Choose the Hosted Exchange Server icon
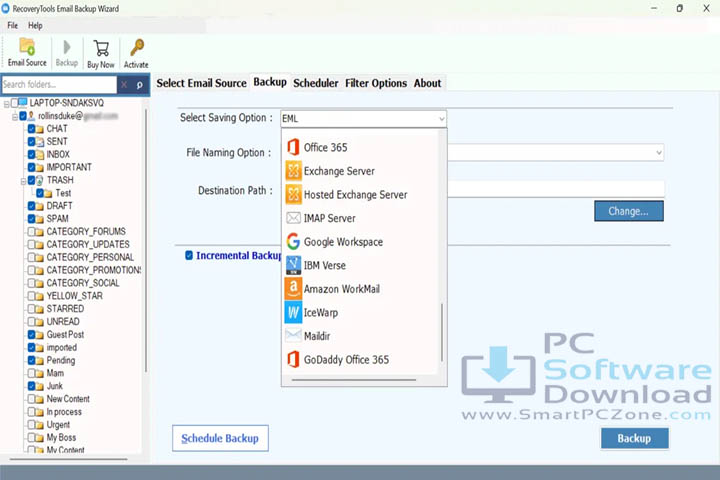The width and height of the screenshot is (720, 480). point(293,194)
